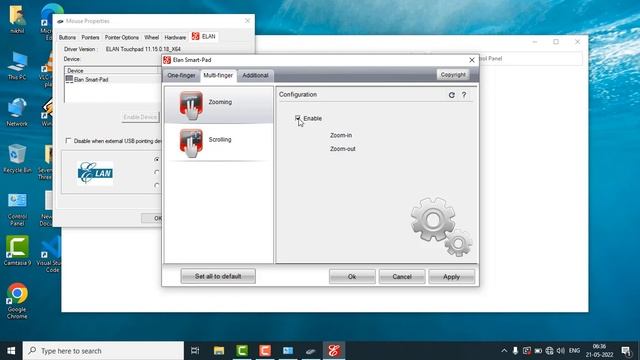
Task: Launch Camtasia 9 desktop shortcut
Action: coord(17,251)
